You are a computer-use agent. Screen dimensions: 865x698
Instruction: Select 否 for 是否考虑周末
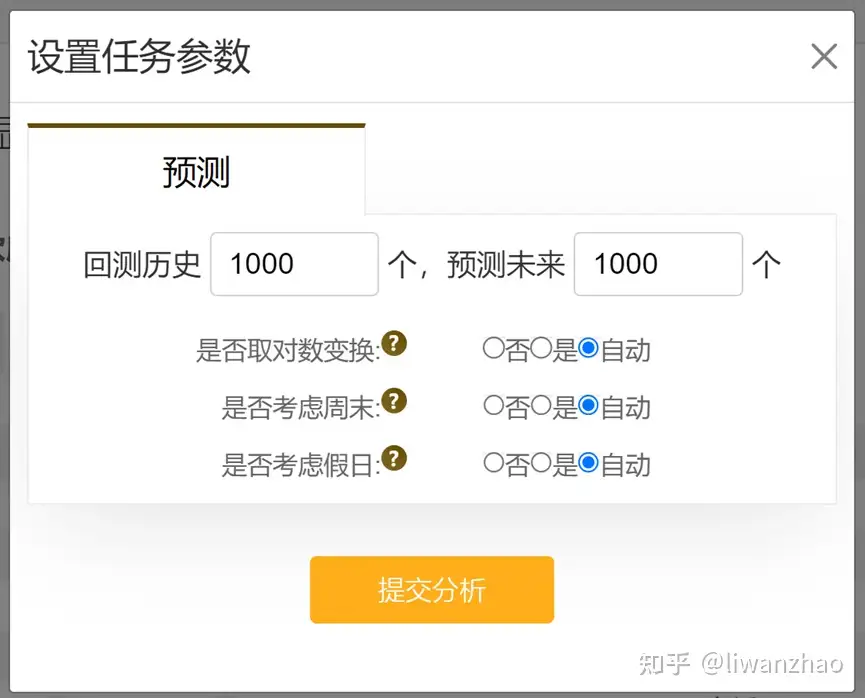[x=493, y=406]
